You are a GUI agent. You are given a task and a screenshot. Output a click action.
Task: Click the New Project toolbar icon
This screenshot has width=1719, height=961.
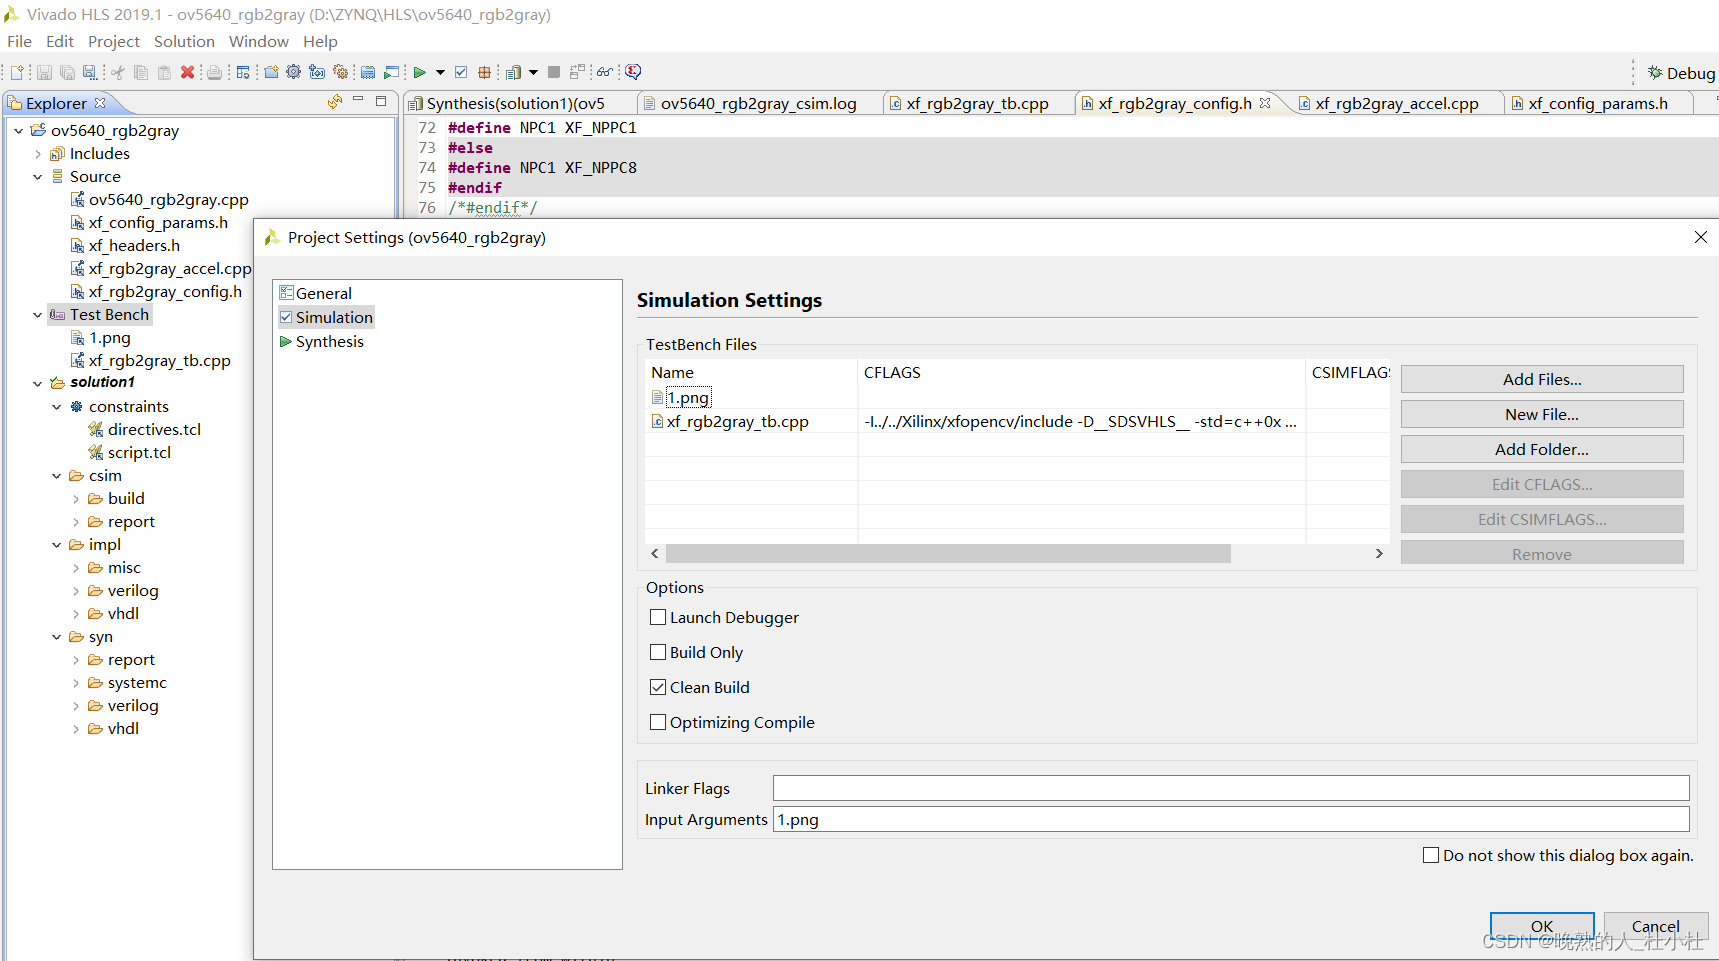click(x=271, y=72)
